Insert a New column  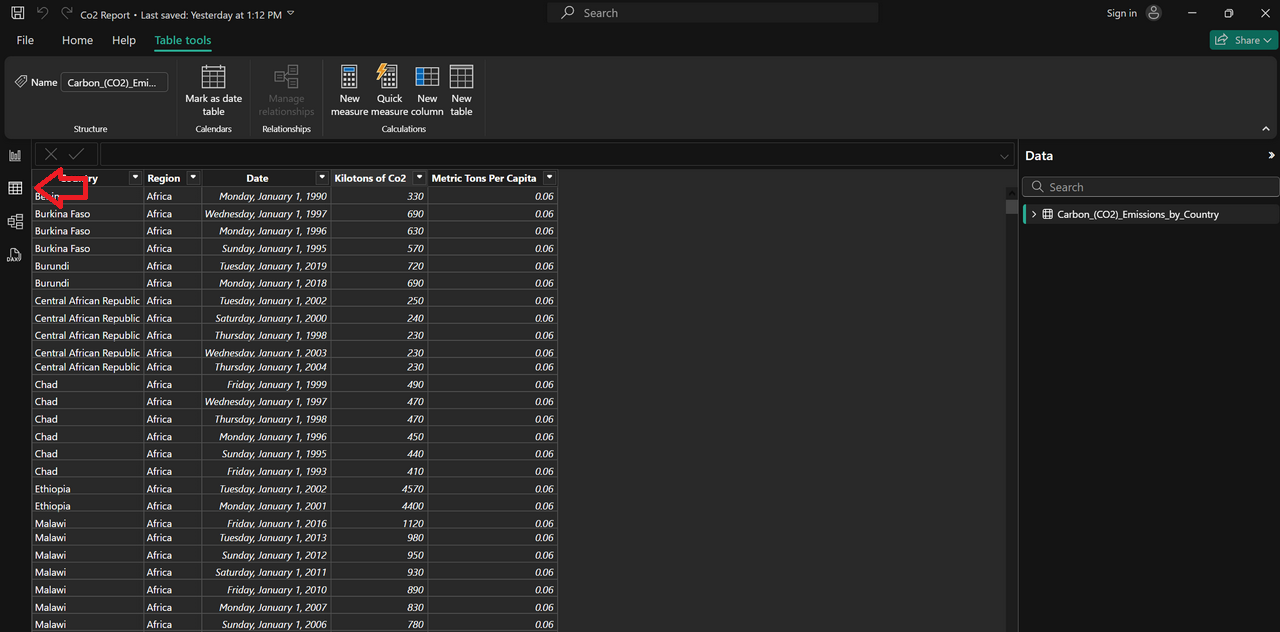pyautogui.click(x=427, y=91)
